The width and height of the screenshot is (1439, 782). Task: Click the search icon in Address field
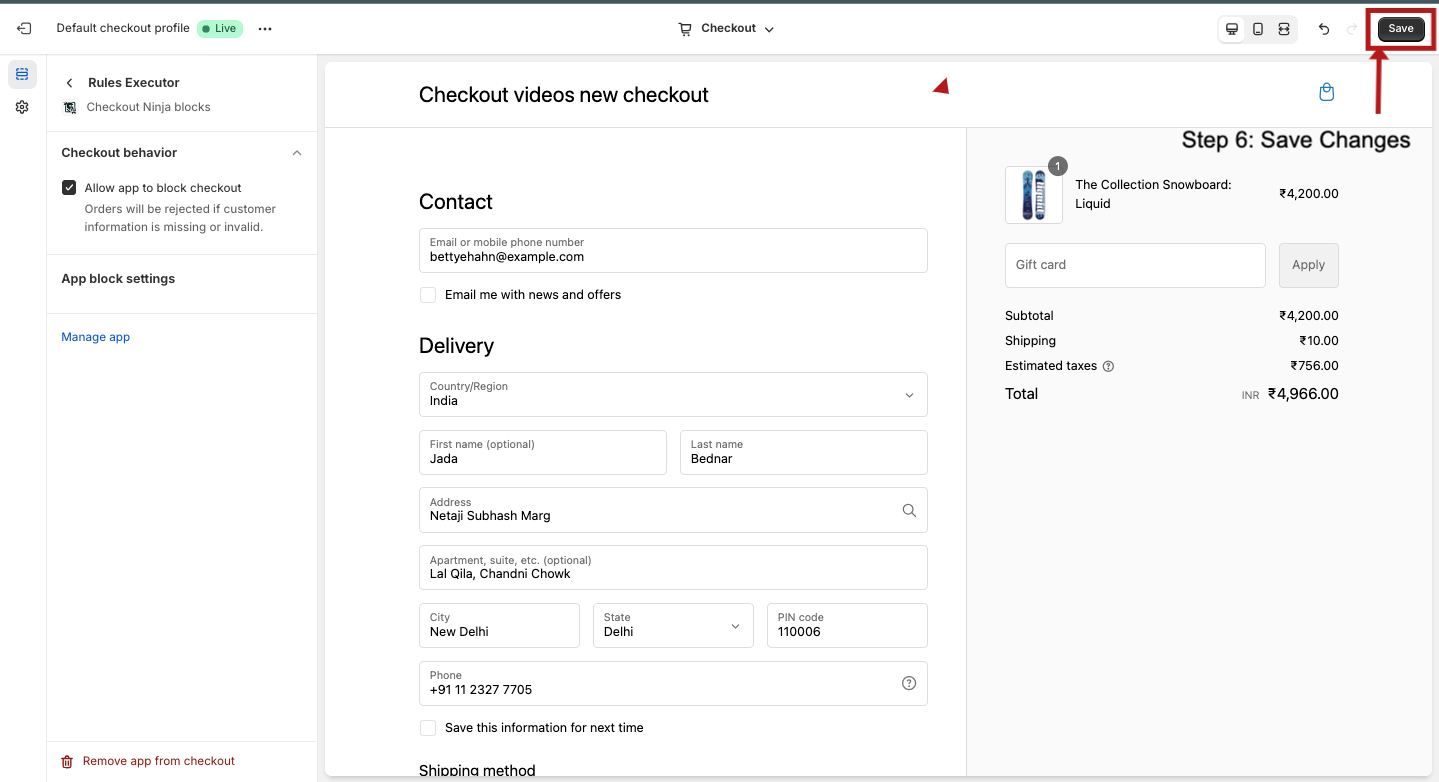click(909, 510)
